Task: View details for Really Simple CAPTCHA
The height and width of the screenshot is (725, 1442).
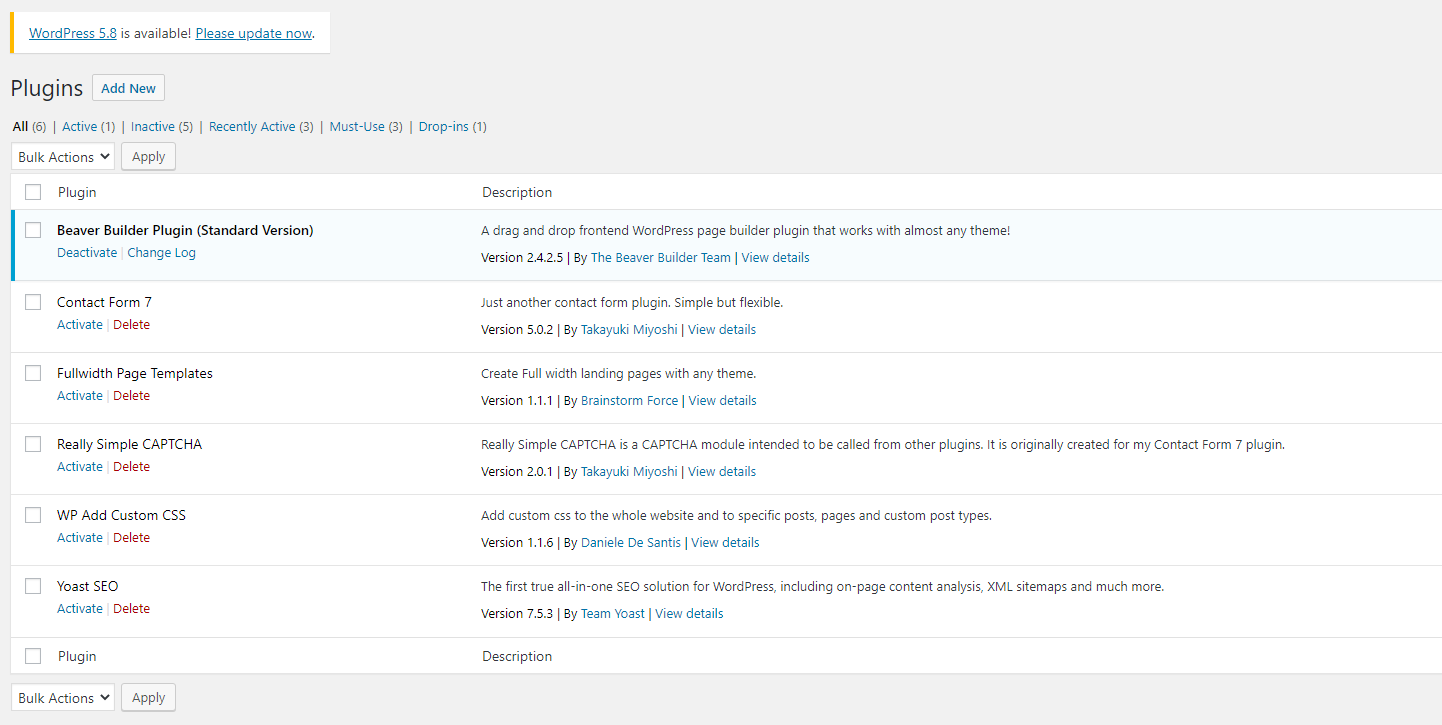Action: (x=722, y=472)
